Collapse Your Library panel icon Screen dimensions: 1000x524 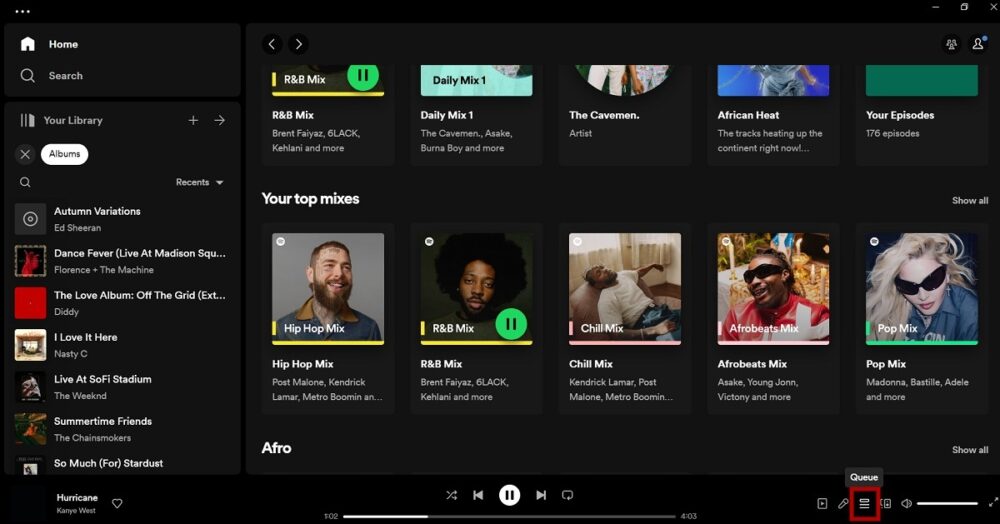tap(27, 120)
